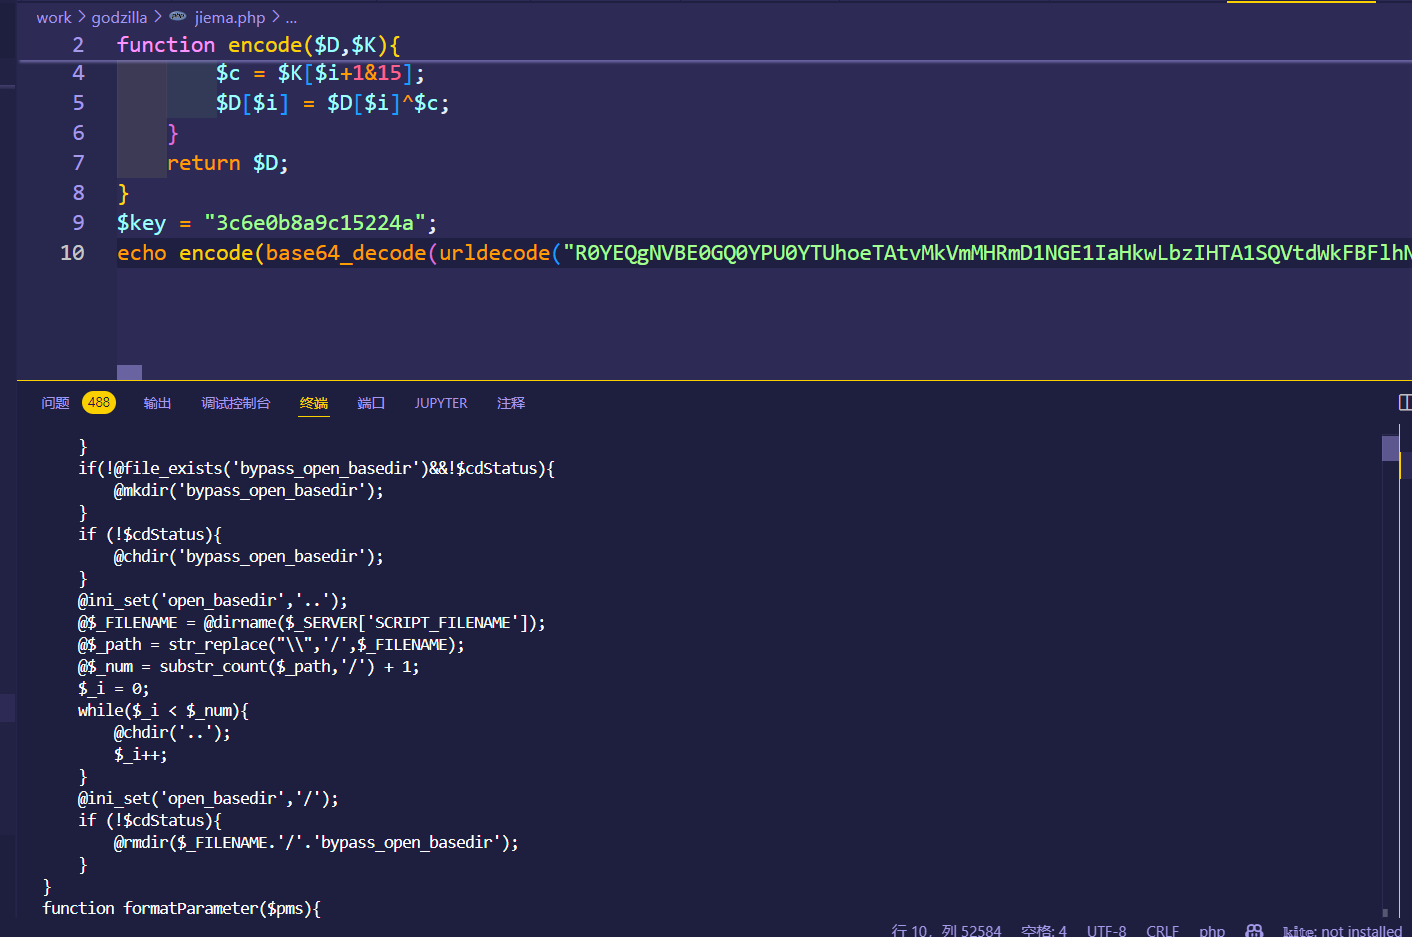
Task: Click 'urldecode' in the echo line
Action: 494,253
